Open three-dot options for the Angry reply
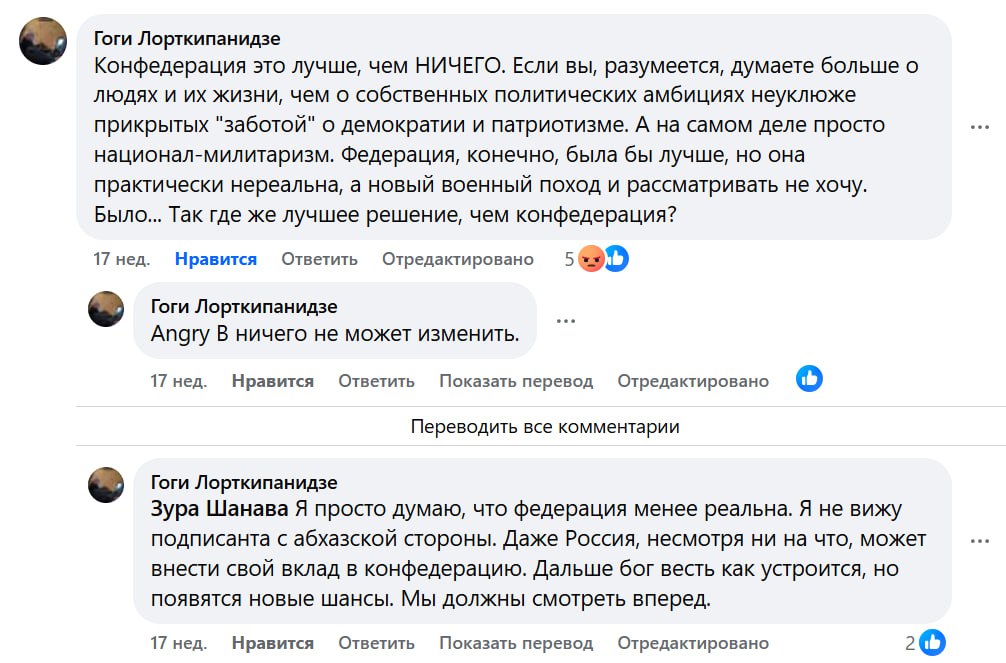 click(x=566, y=321)
